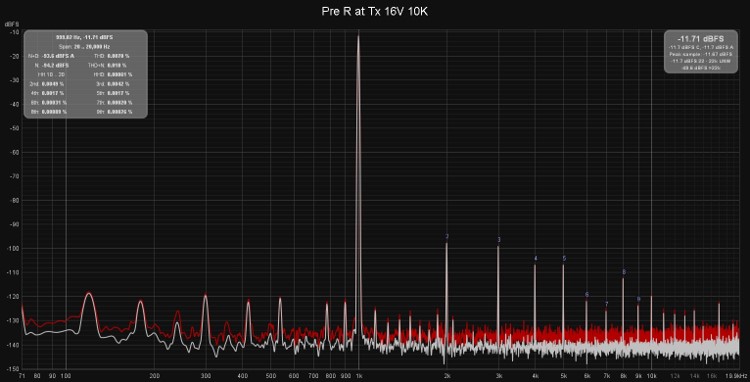The image size is (750, 382).
Task: Click the HHD percentage value
Action: coord(120,75)
